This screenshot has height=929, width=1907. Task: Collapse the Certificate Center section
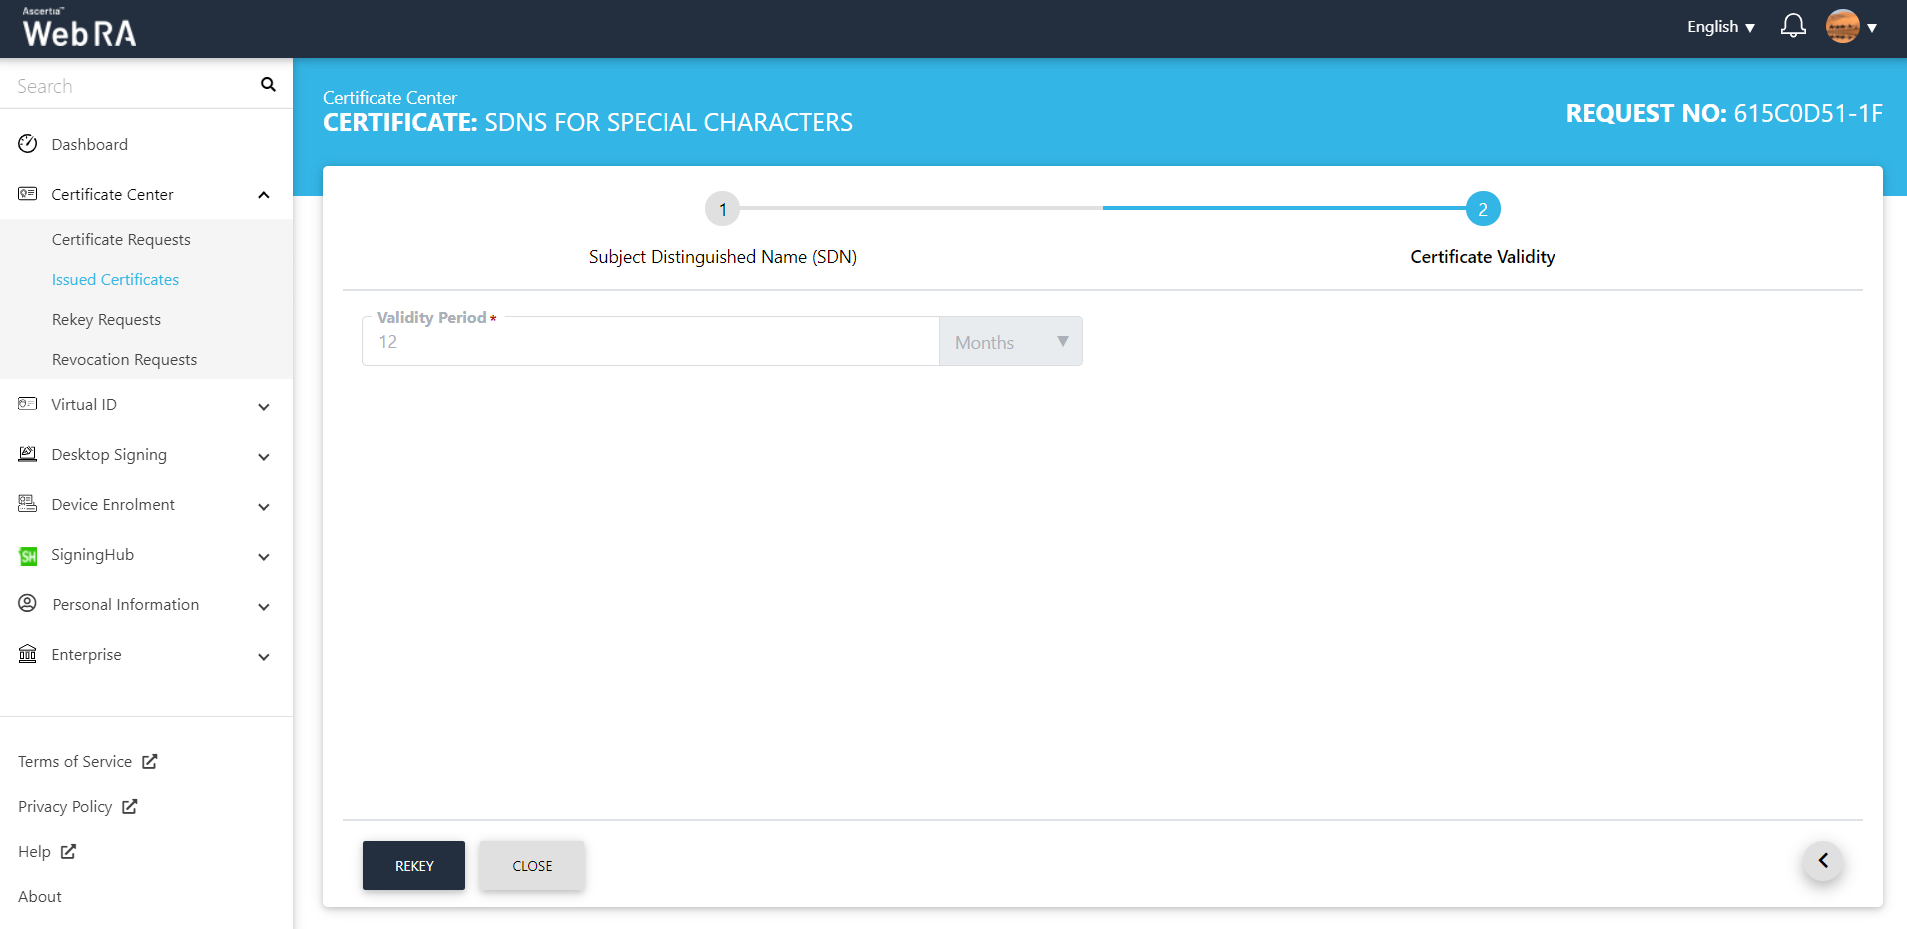(264, 195)
